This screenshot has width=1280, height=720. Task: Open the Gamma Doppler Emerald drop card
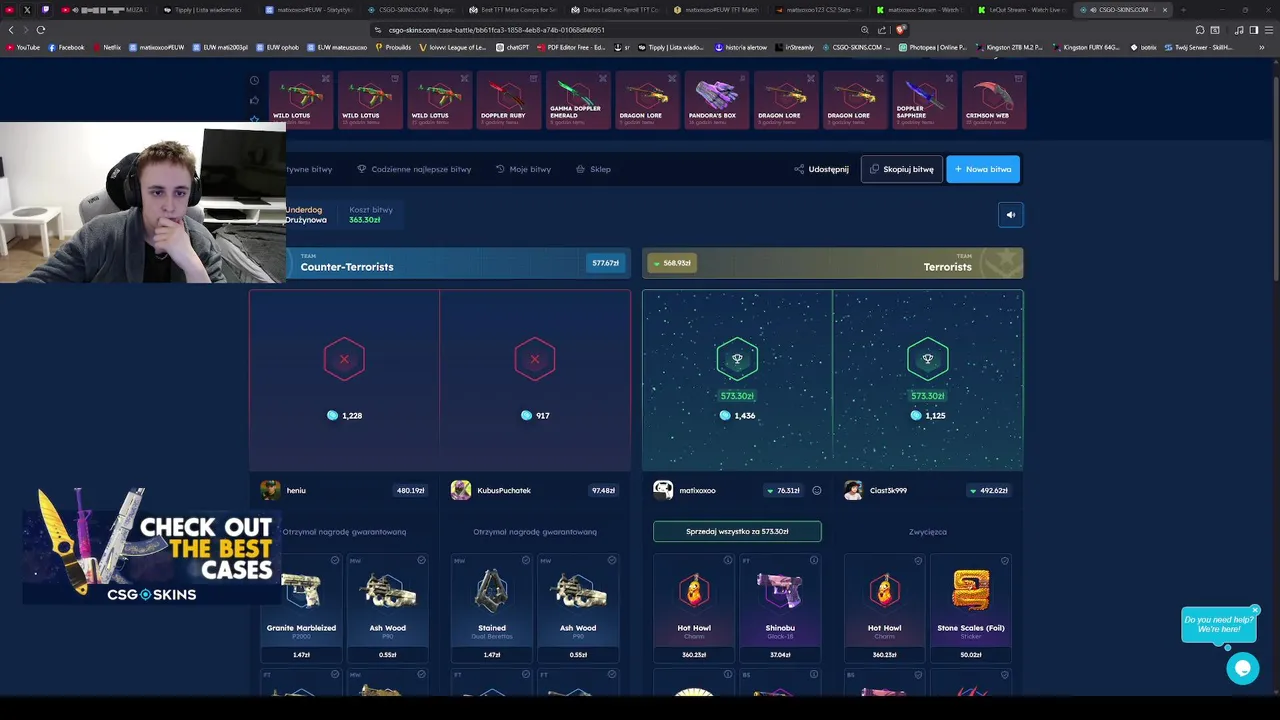coord(577,100)
